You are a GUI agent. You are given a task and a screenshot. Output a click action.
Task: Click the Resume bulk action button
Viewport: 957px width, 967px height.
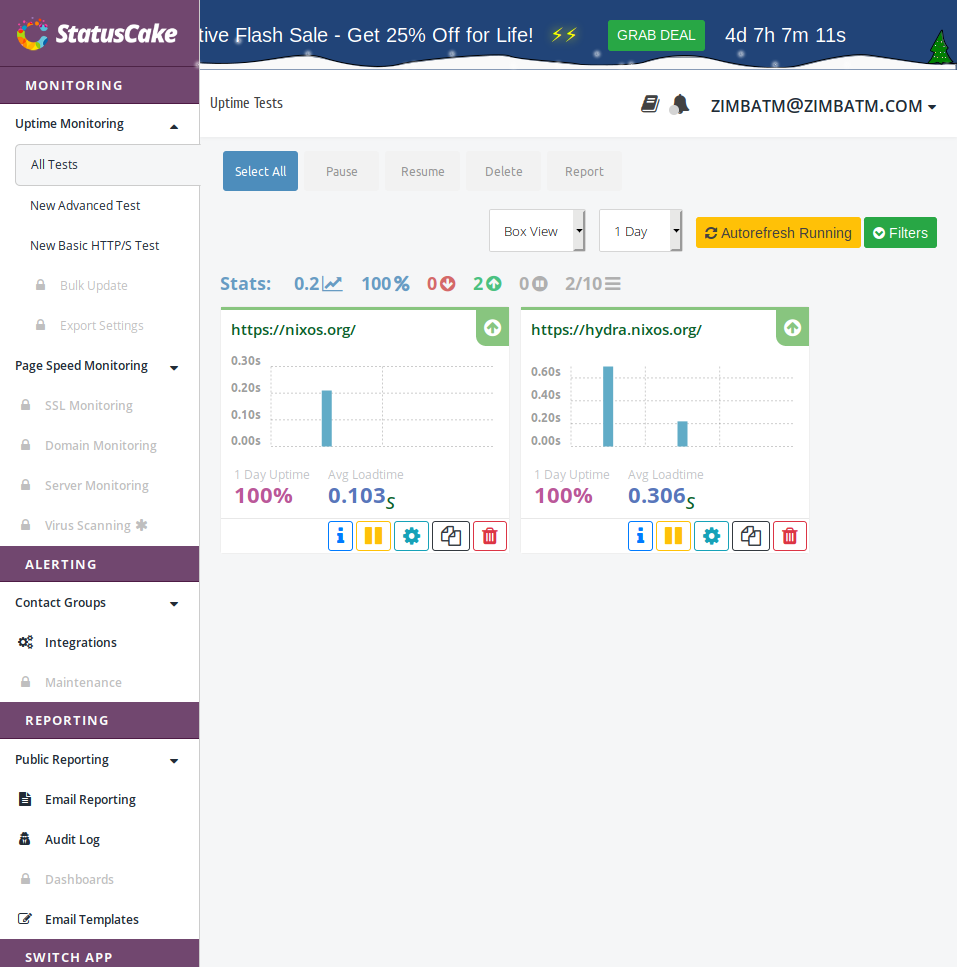(x=422, y=171)
